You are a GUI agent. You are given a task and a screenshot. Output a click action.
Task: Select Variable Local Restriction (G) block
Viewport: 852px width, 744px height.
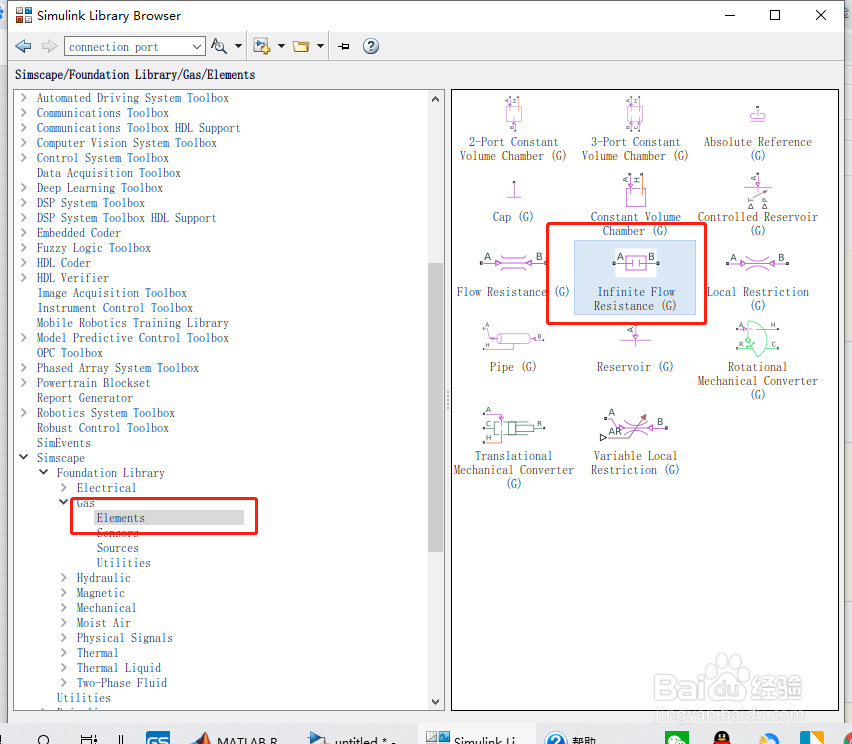click(635, 442)
